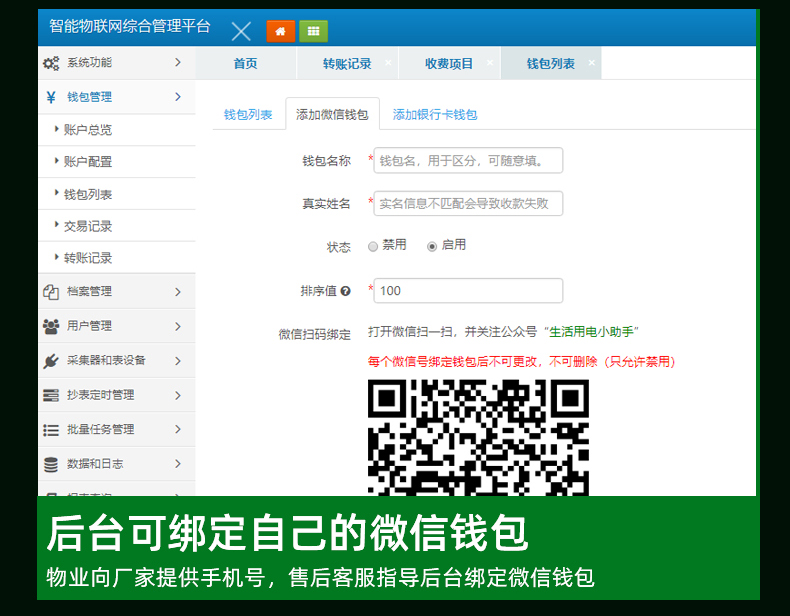Expand the 档案管理 menu chevron
The height and width of the screenshot is (616, 790).
(178, 292)
